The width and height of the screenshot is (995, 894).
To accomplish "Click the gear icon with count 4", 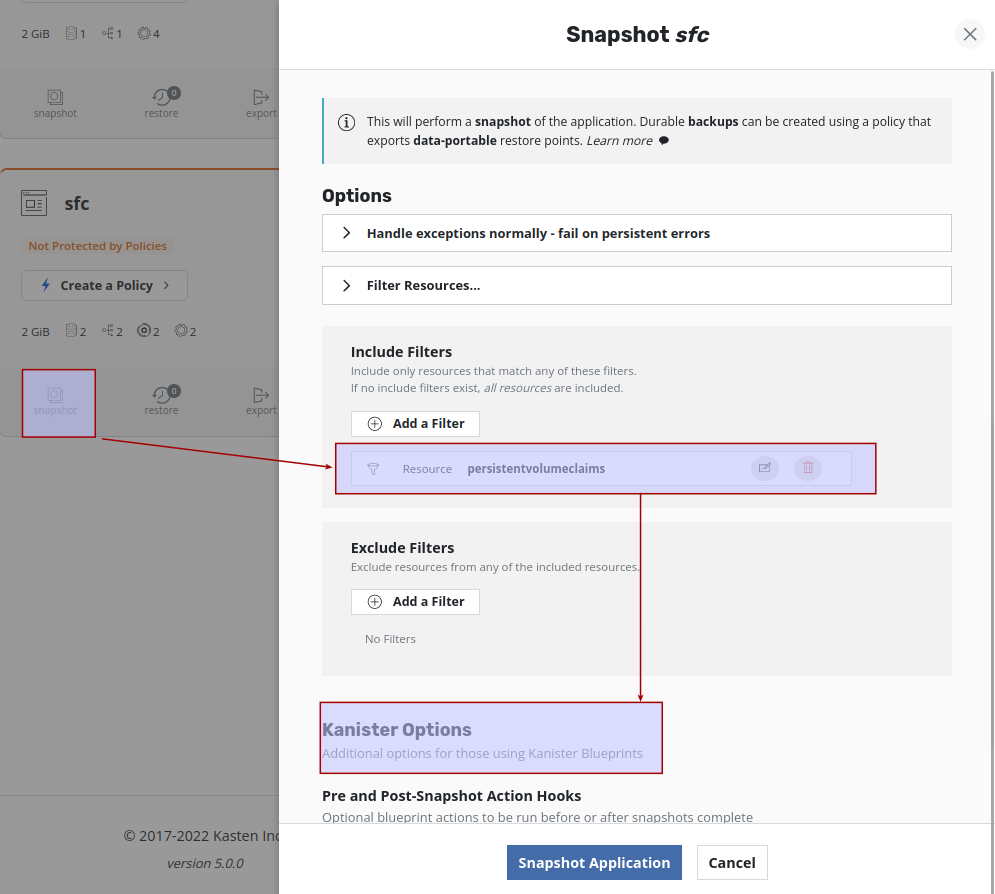I will [x=144, y=33].
